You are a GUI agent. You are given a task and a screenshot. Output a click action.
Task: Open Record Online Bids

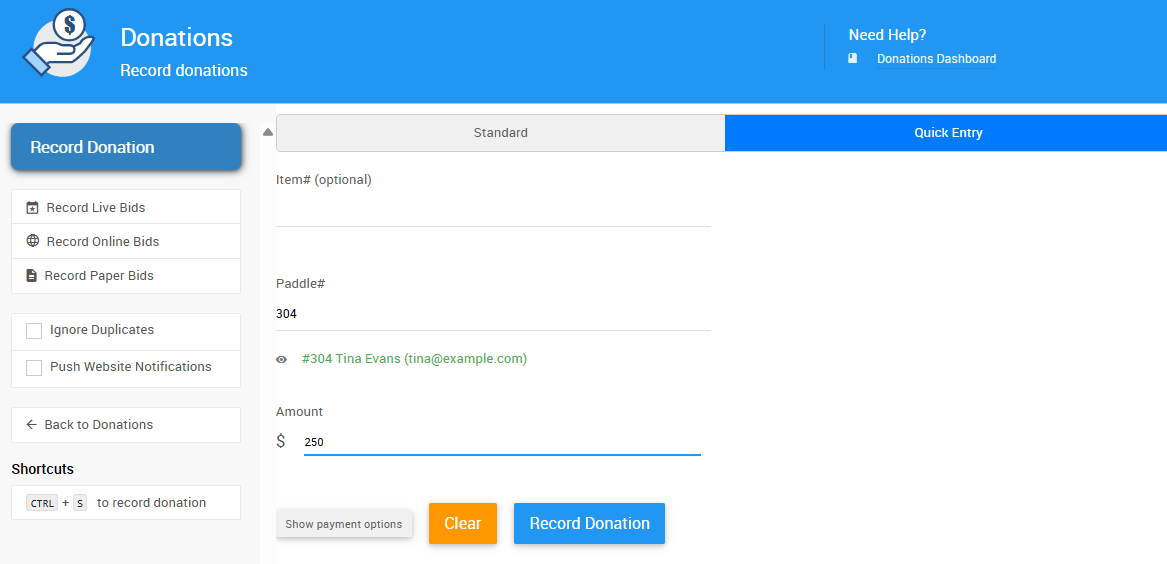[126, 241]
